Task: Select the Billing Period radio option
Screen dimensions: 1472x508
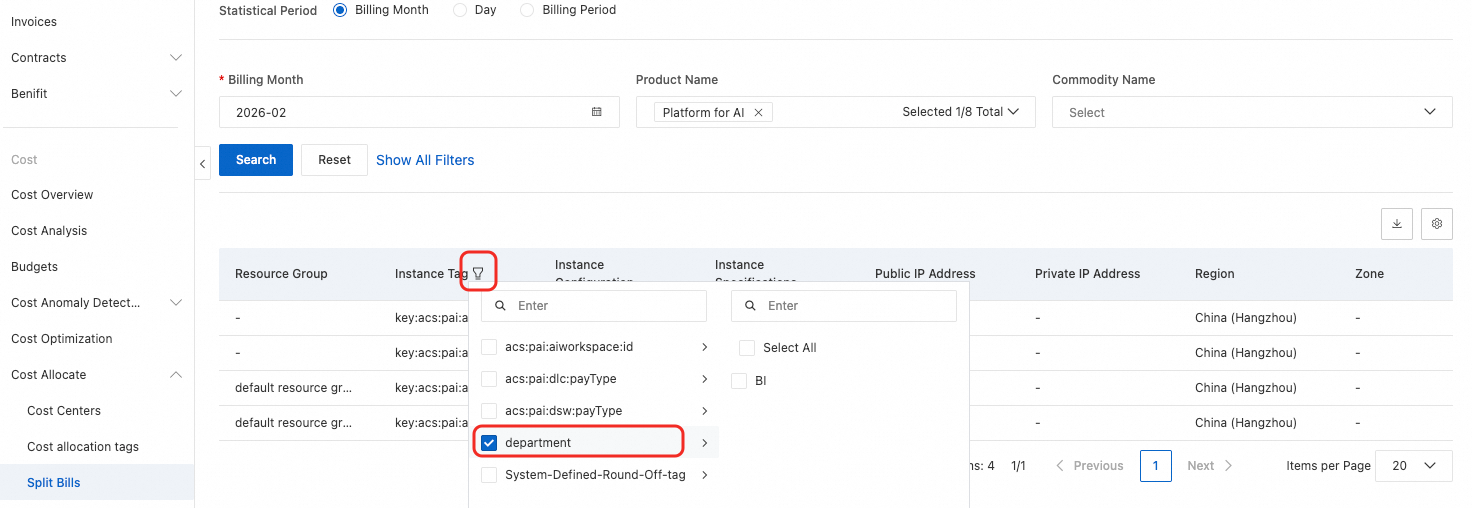Action: (527, 10)
